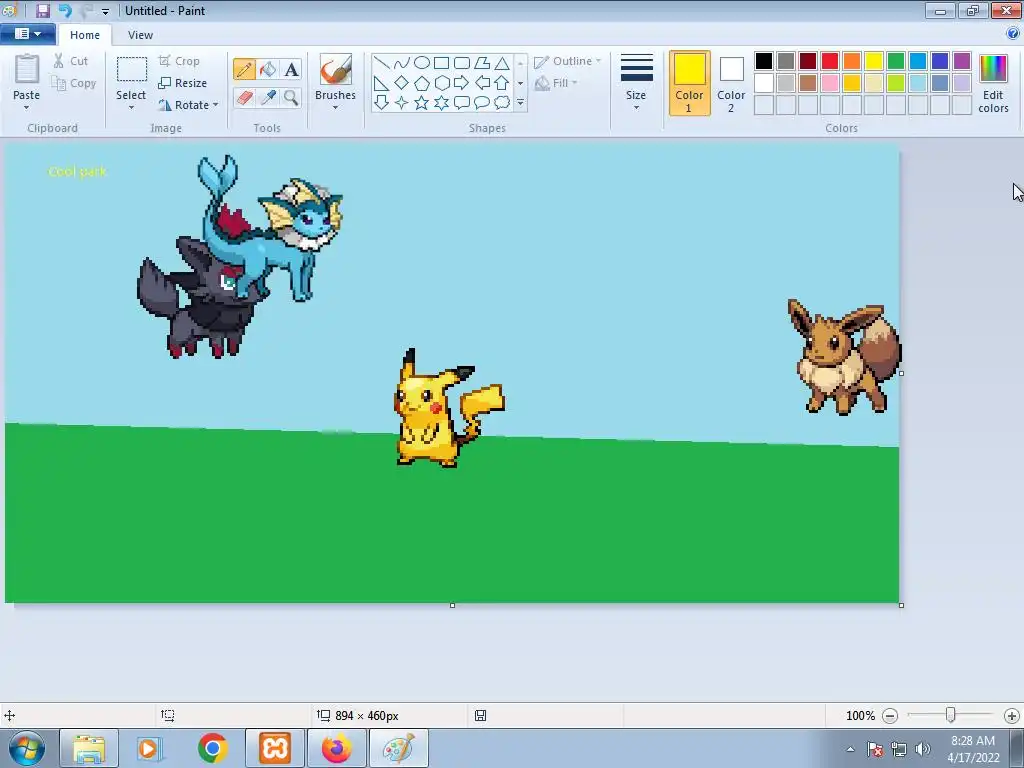The width and height of the screenshot is (1024, 768).
Task: Choose the Six-point star shape
Action: click(x=441, y=103)
